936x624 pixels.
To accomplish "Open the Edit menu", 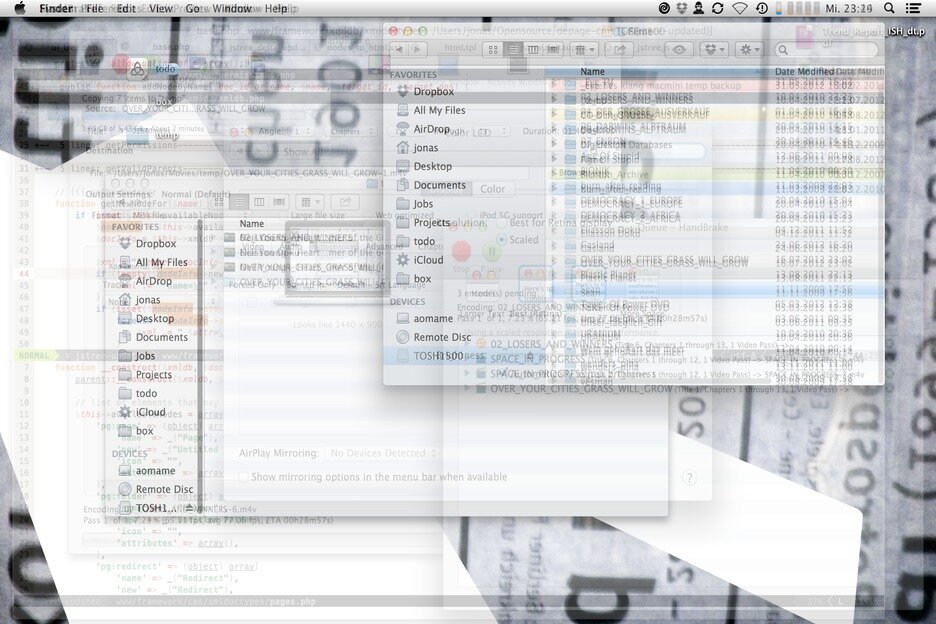I will tap(126, 8).
